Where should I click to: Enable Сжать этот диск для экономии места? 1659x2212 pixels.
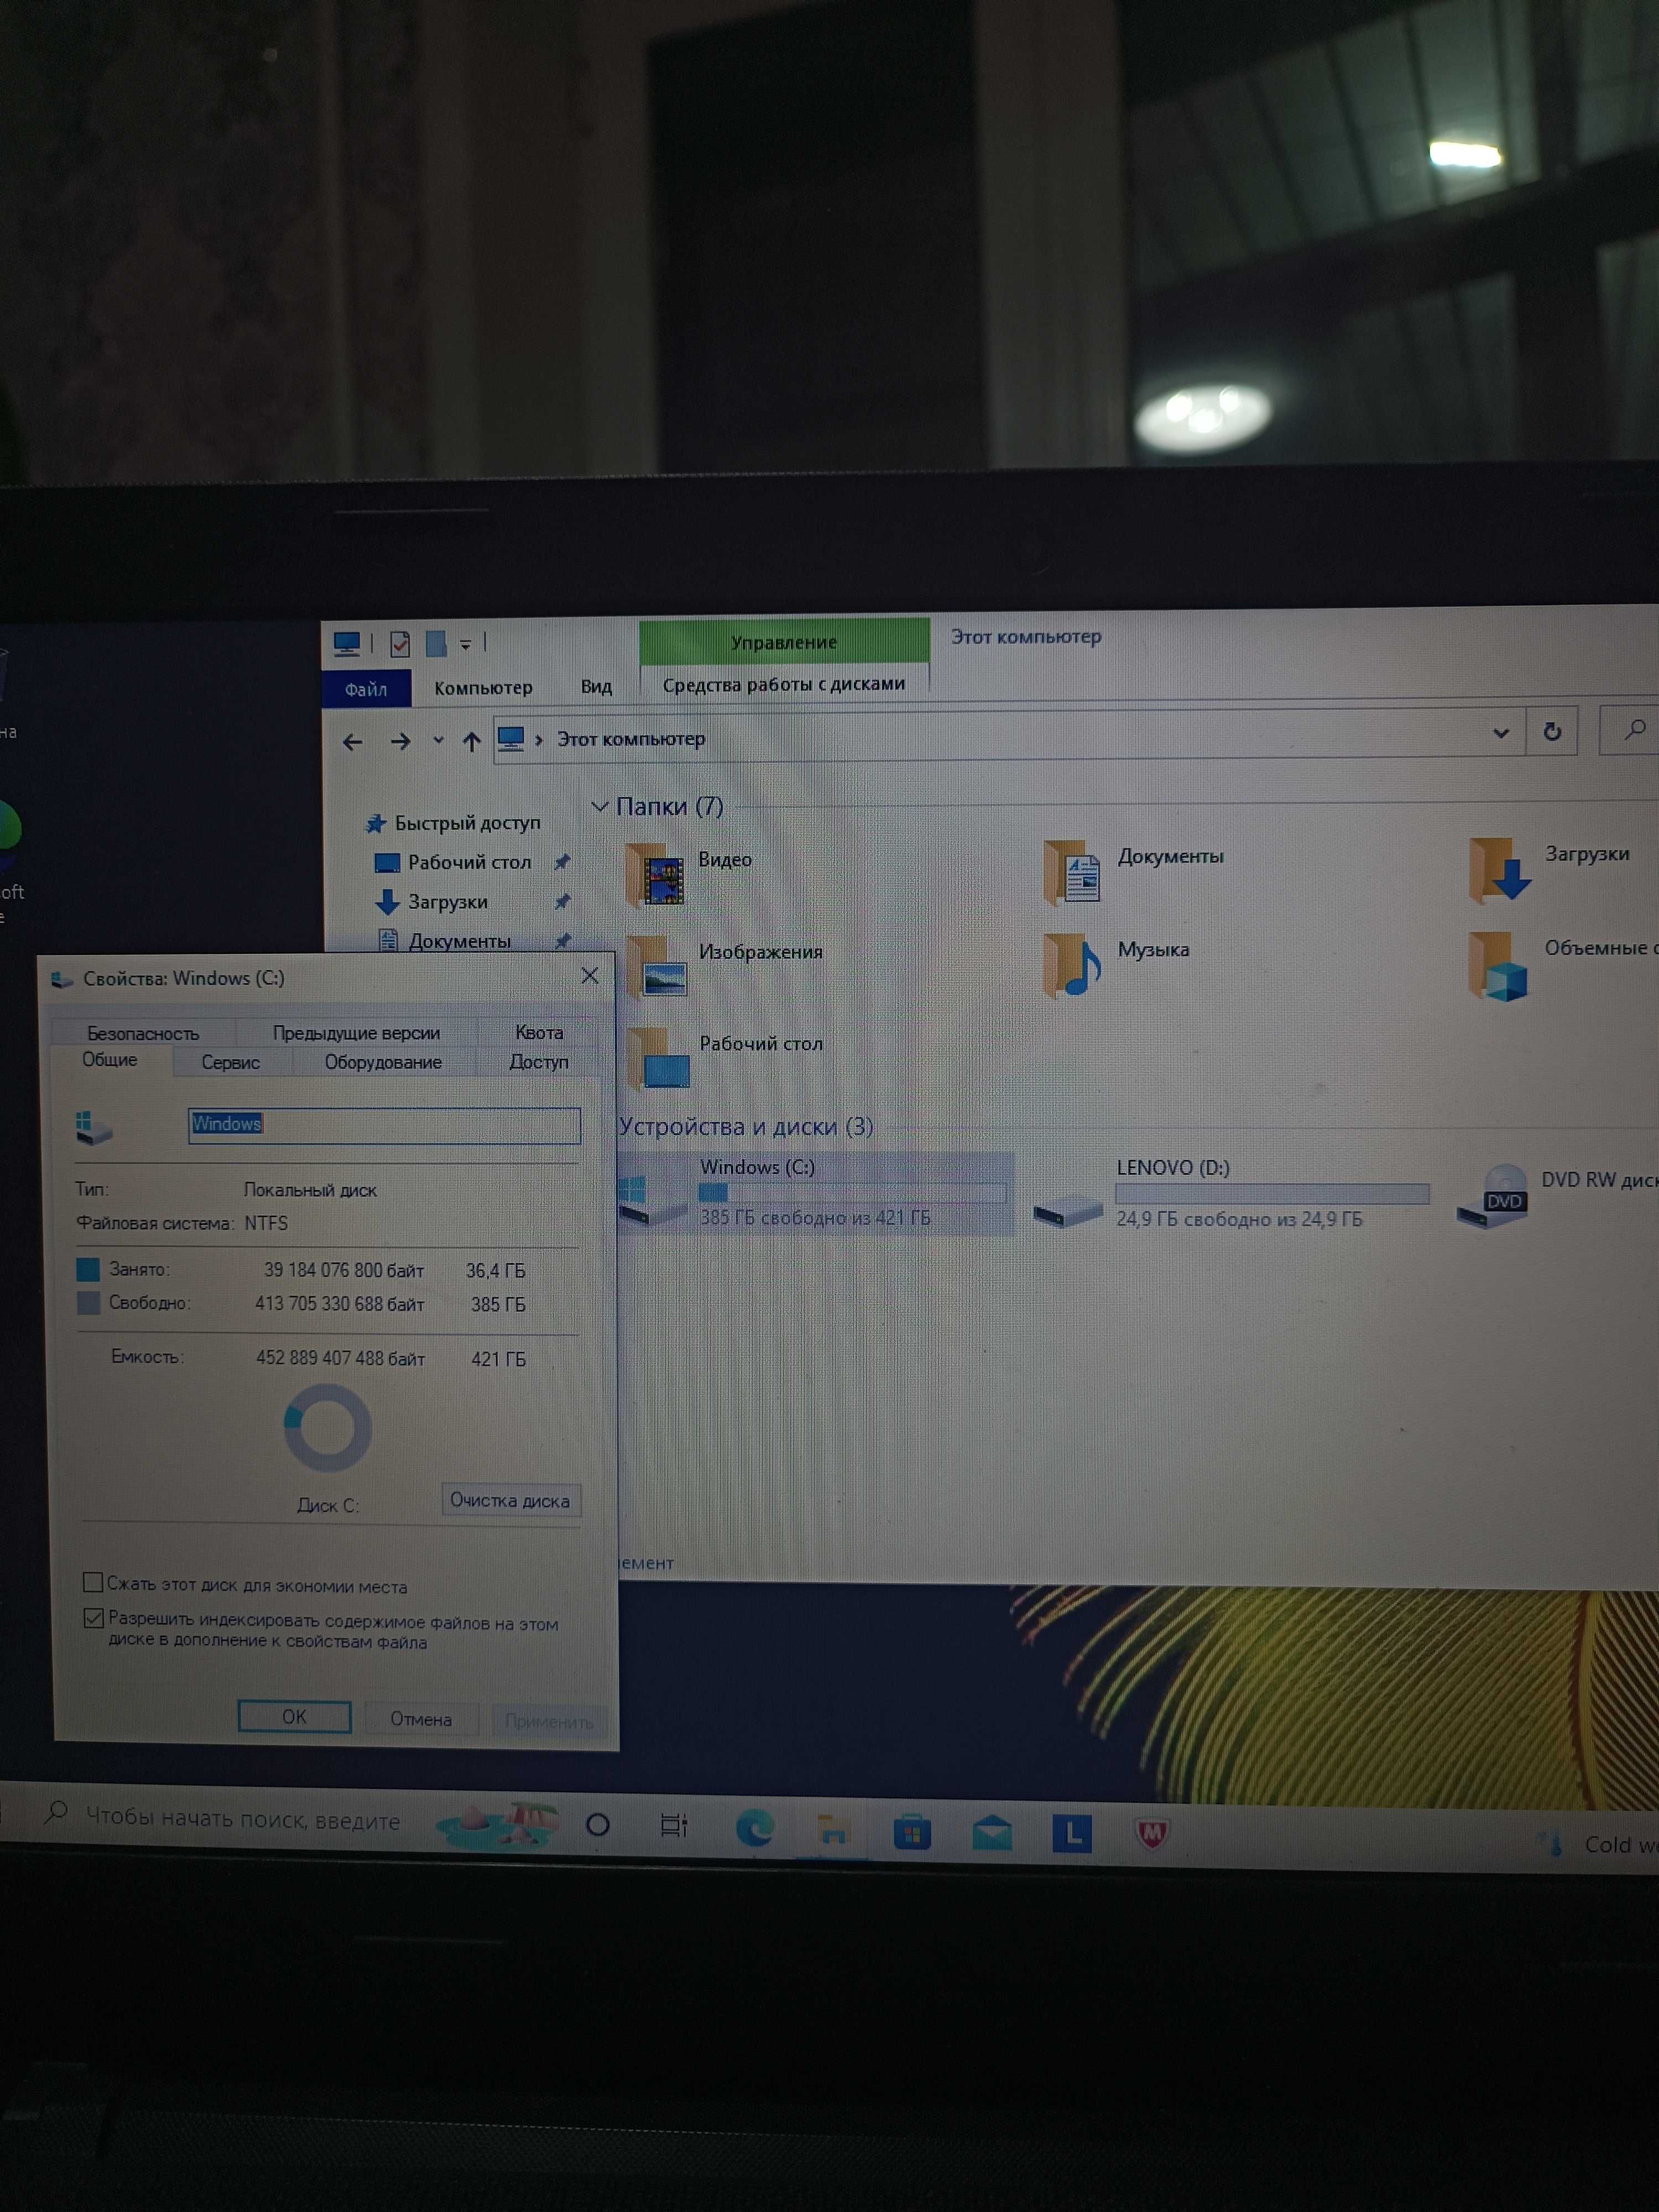(93, 1582)
